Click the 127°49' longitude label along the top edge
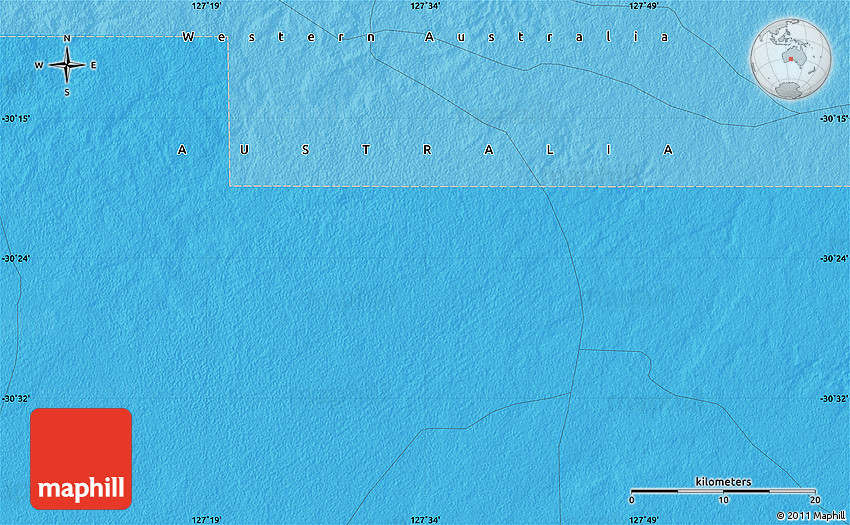The height and width of the screenshot is (525, 850). point(643,6)
